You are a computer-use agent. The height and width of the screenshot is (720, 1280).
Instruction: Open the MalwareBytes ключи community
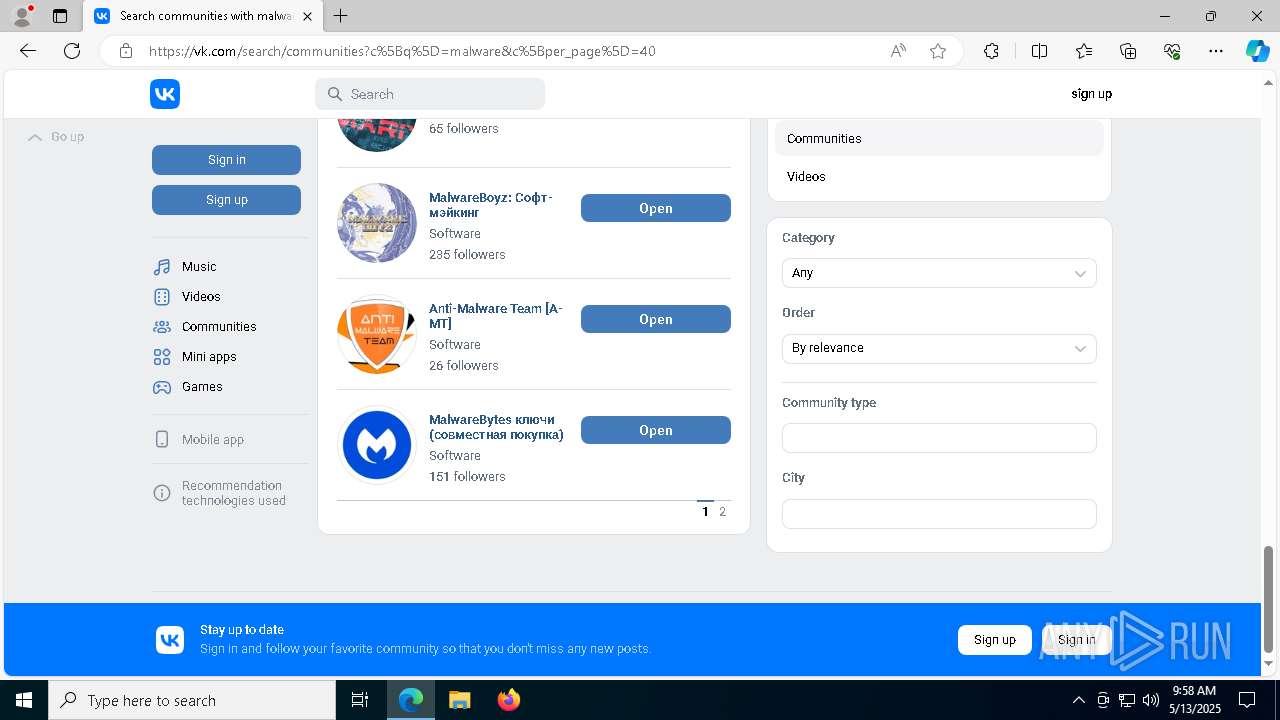click(656, 430)
